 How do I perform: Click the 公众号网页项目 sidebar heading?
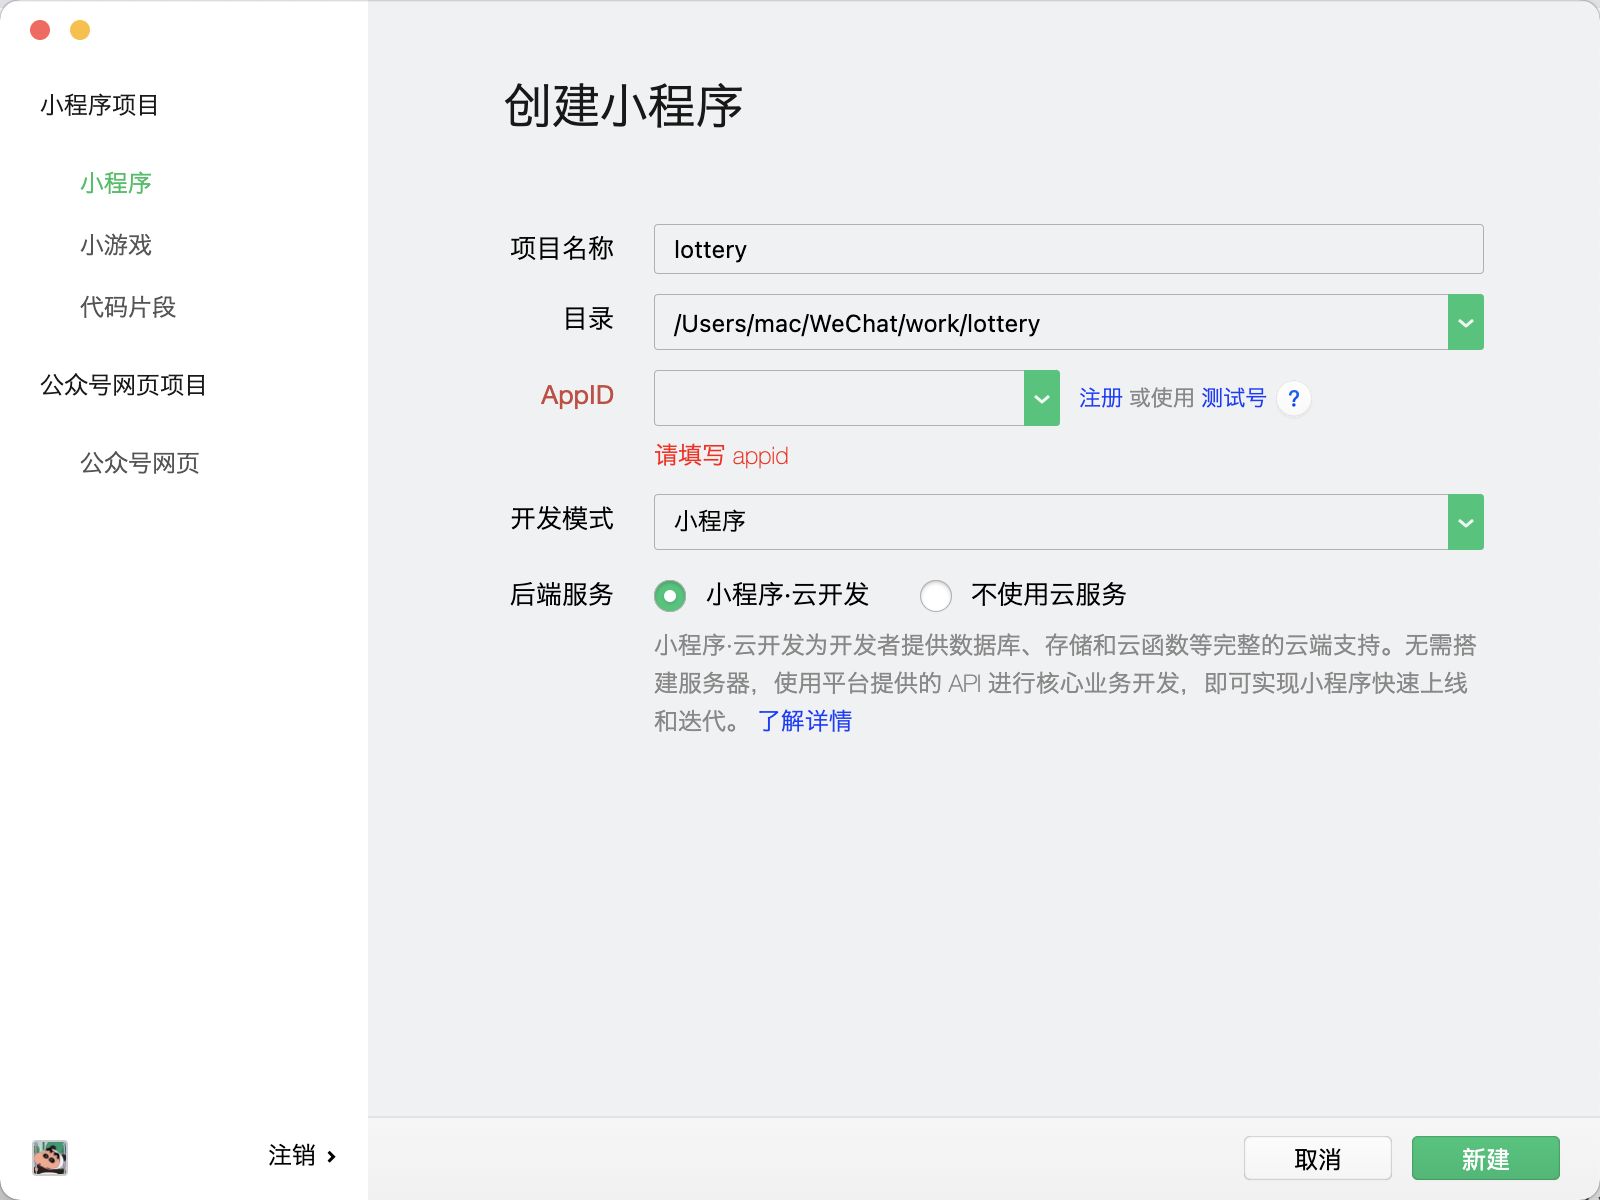tap(124, 385)
